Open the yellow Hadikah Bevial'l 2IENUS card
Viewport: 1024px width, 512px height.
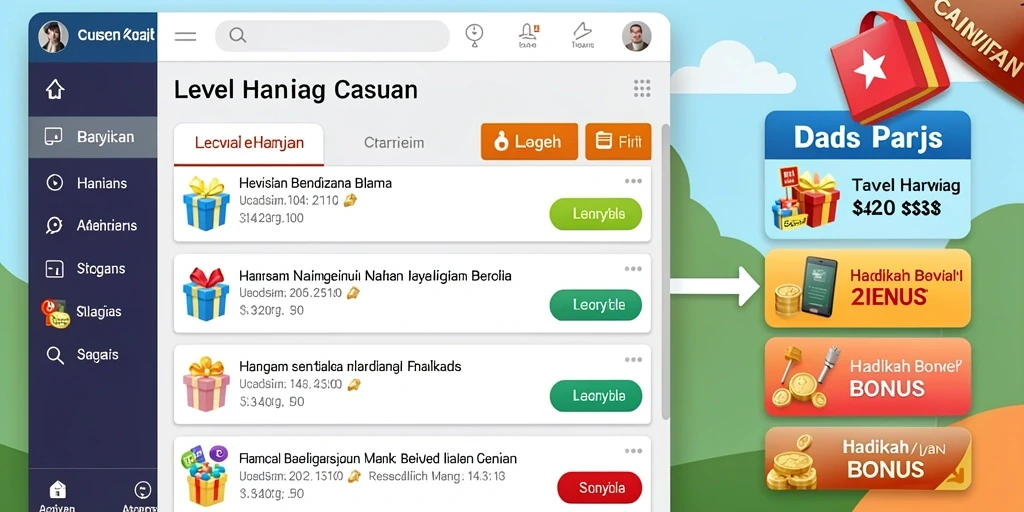click(x=867, y=288)
